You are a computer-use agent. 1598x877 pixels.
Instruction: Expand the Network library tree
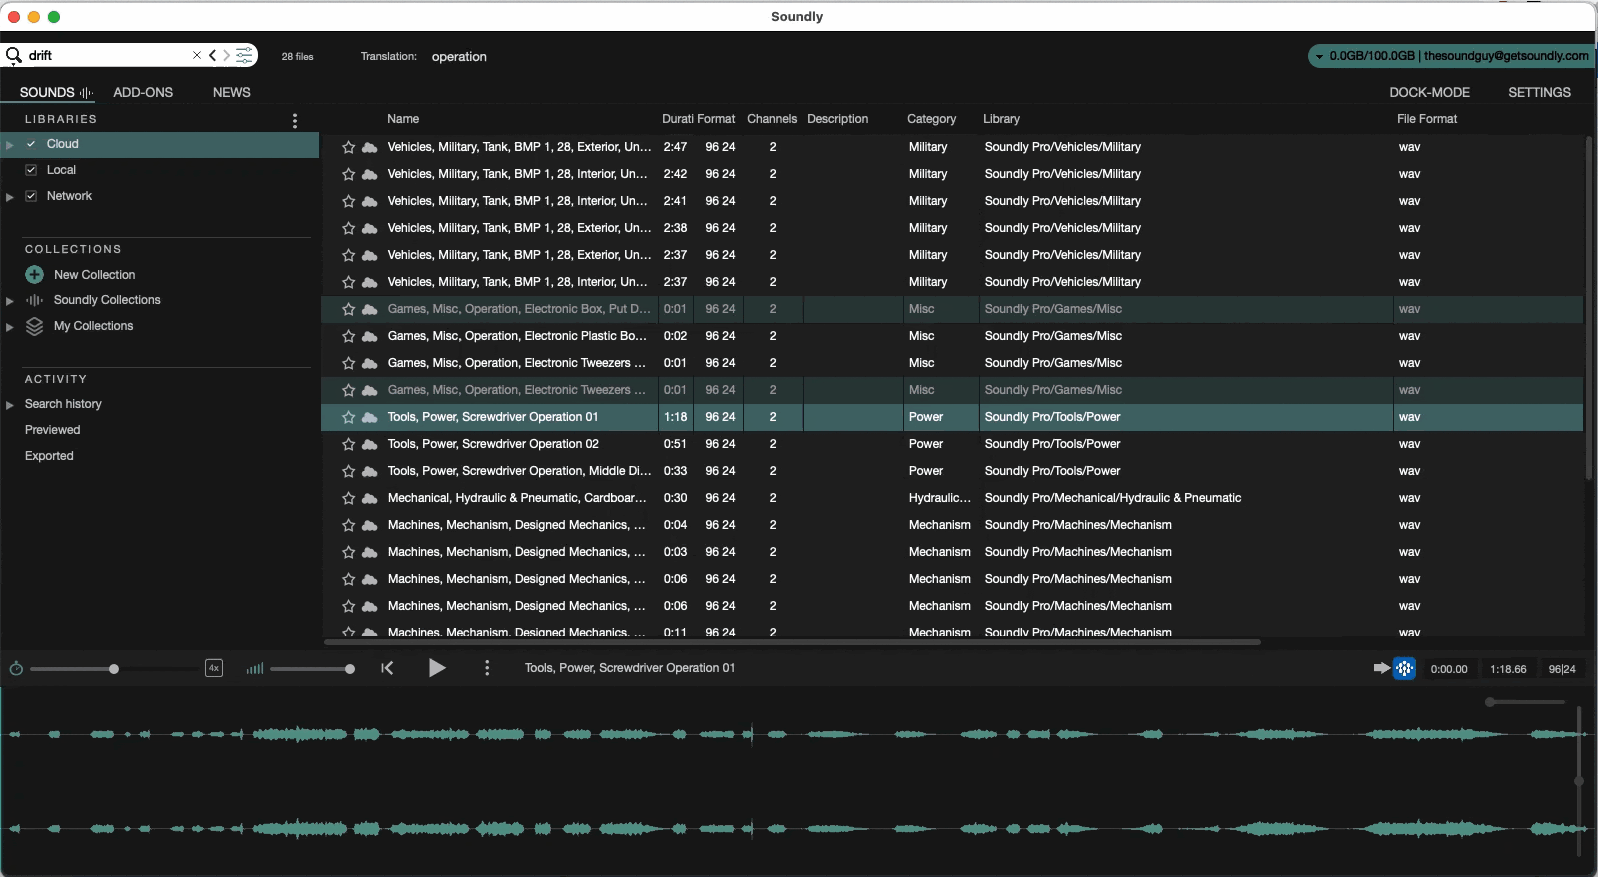click(x=10, y=197)
